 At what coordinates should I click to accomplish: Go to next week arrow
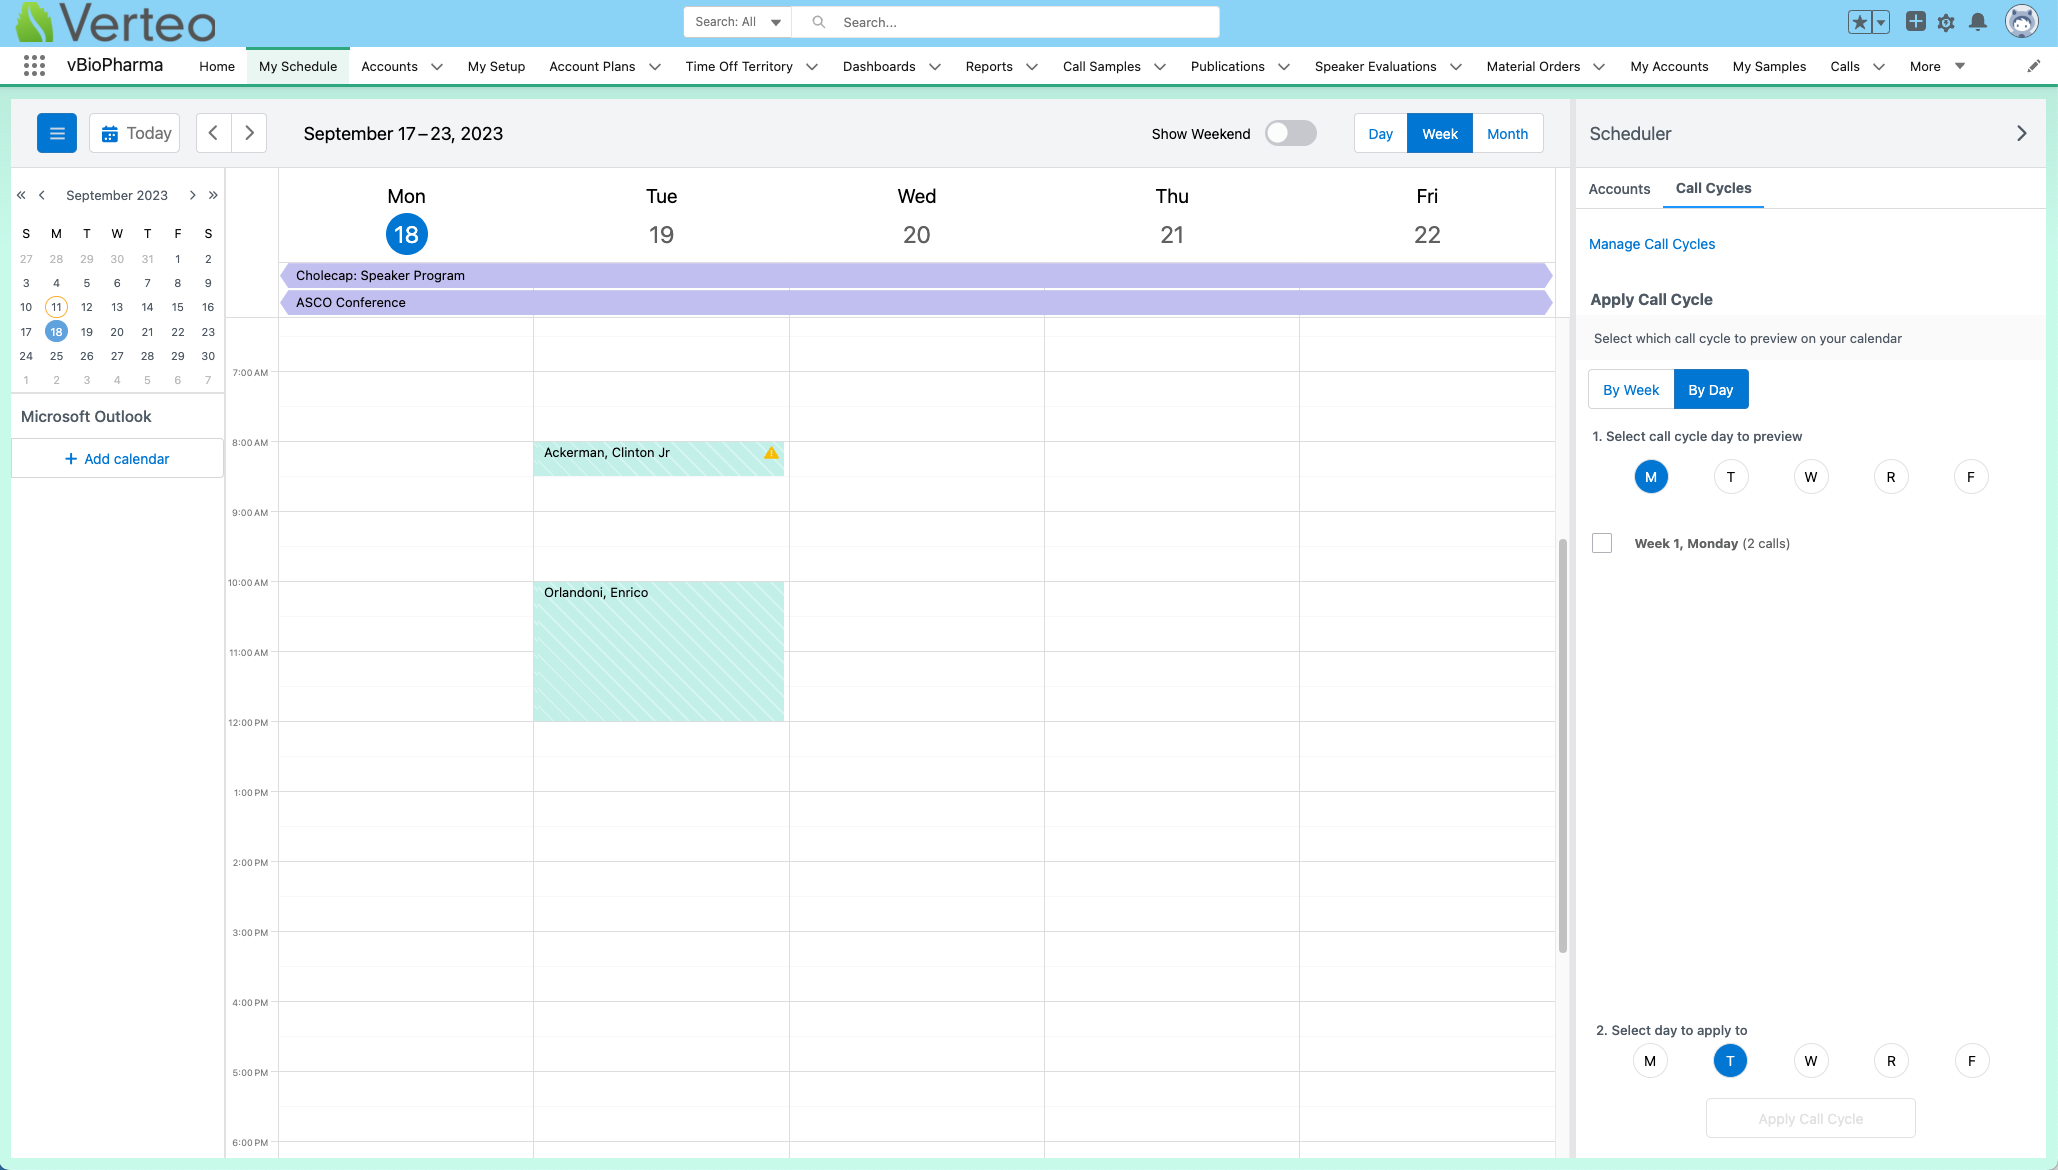tap(249, 133)
